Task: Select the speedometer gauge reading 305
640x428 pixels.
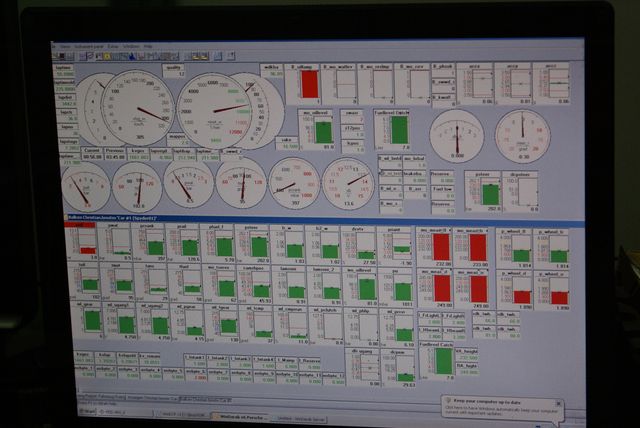Action: (x=138, y=108)
